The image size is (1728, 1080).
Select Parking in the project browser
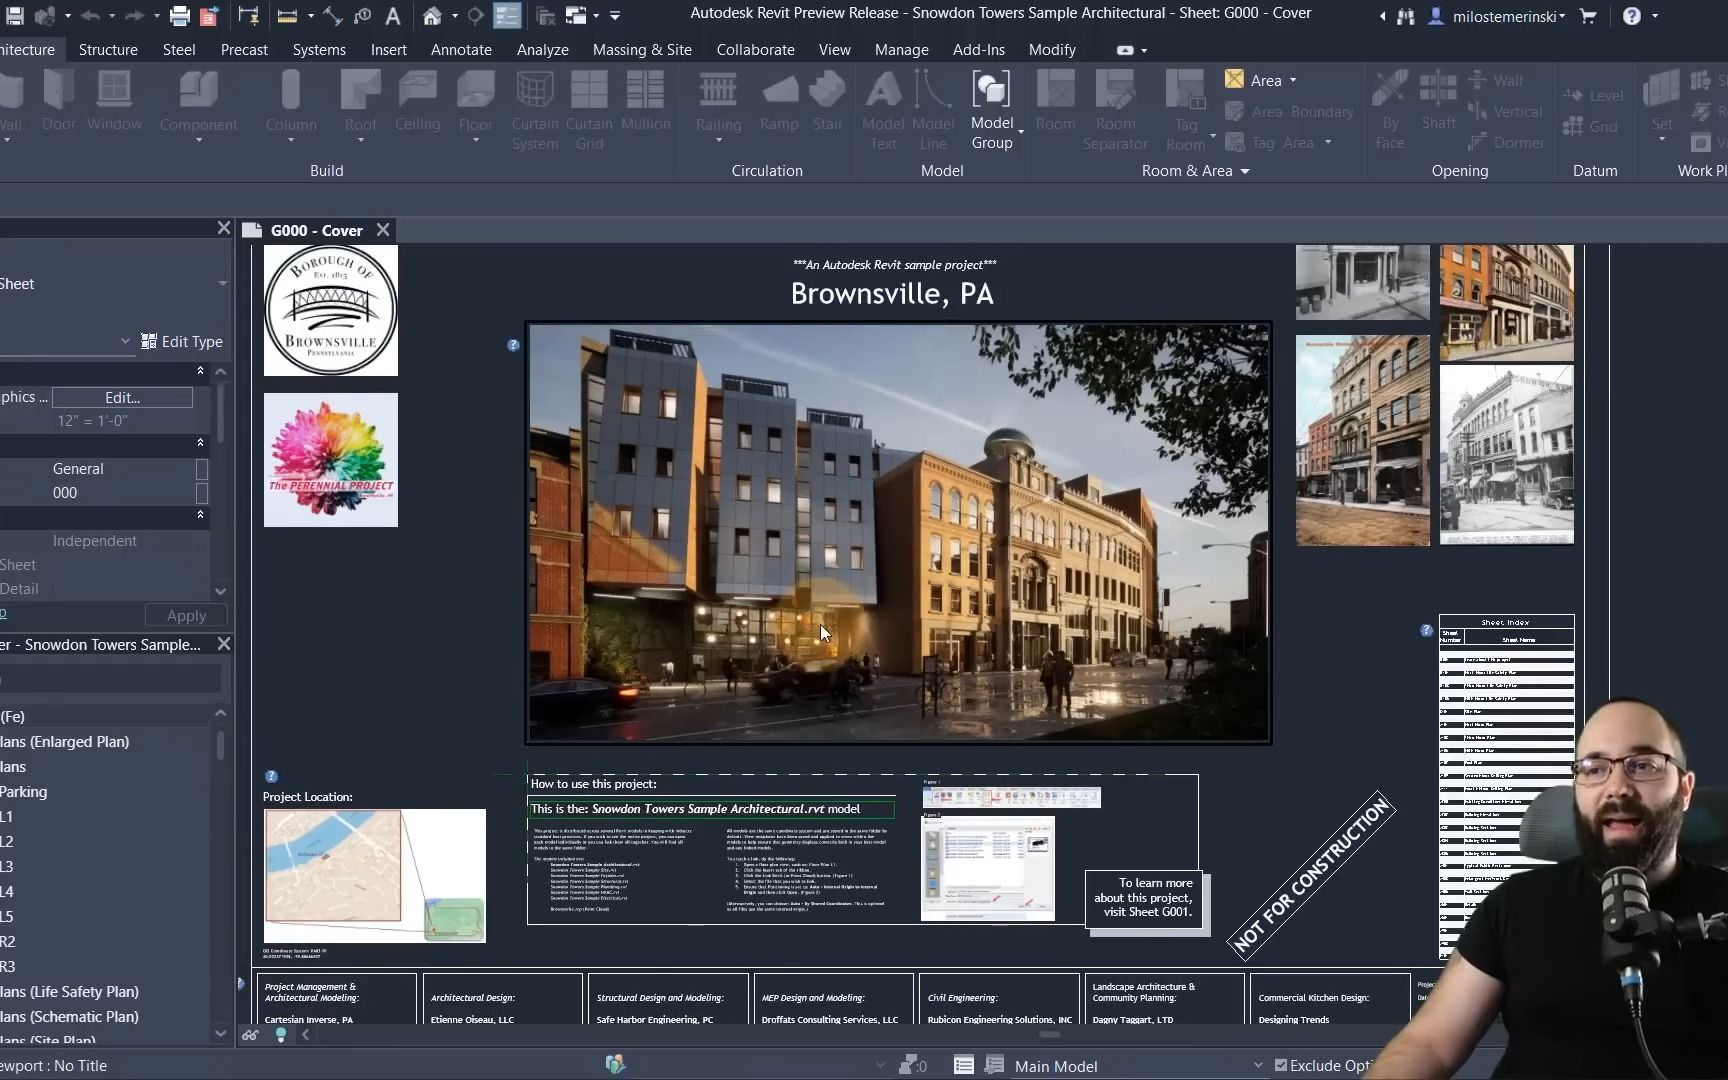pos(24,791)
